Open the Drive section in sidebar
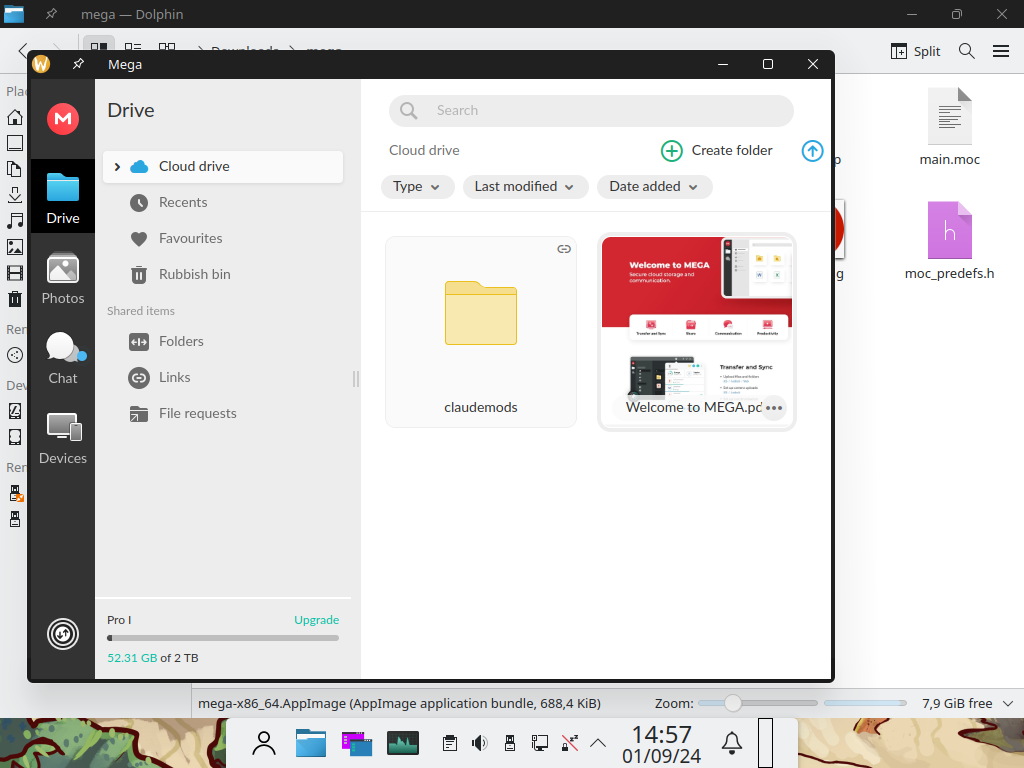The width and height of the screenshot is (1024, 768). pos(63,197)
